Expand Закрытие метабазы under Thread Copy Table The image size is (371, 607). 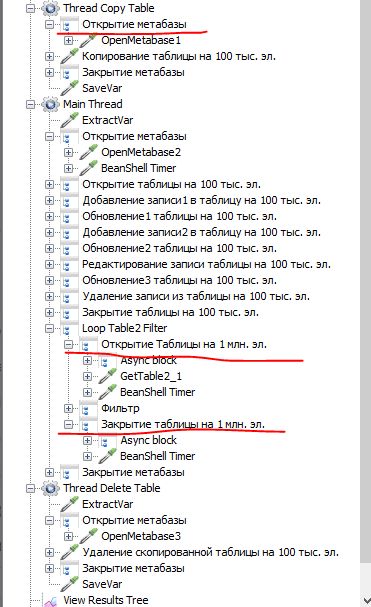(x=49, y=72)
